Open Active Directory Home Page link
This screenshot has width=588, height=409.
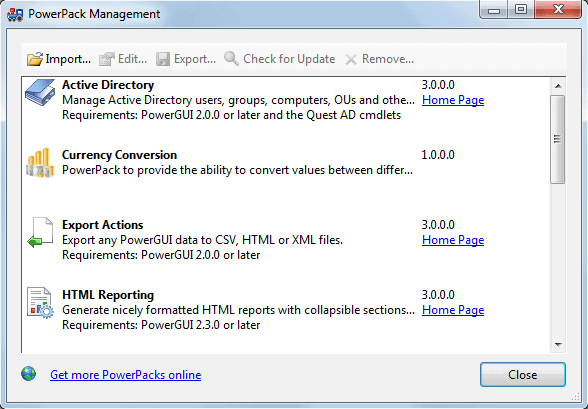[453, 100]
